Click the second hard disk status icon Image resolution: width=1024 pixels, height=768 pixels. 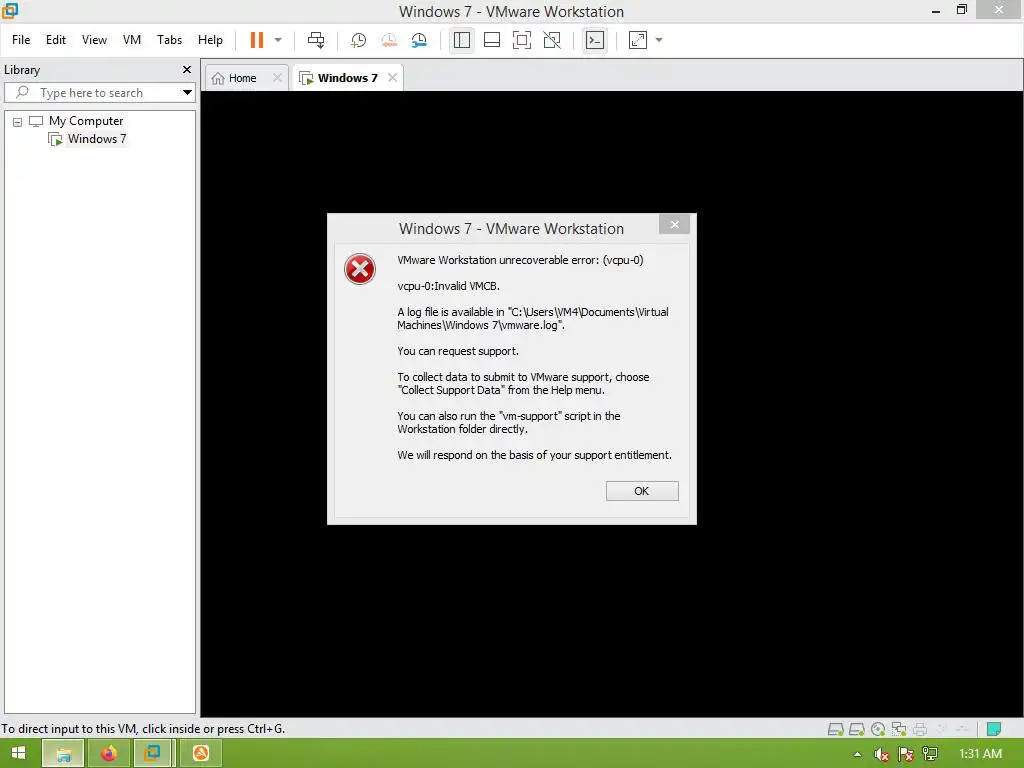[857, 729]
